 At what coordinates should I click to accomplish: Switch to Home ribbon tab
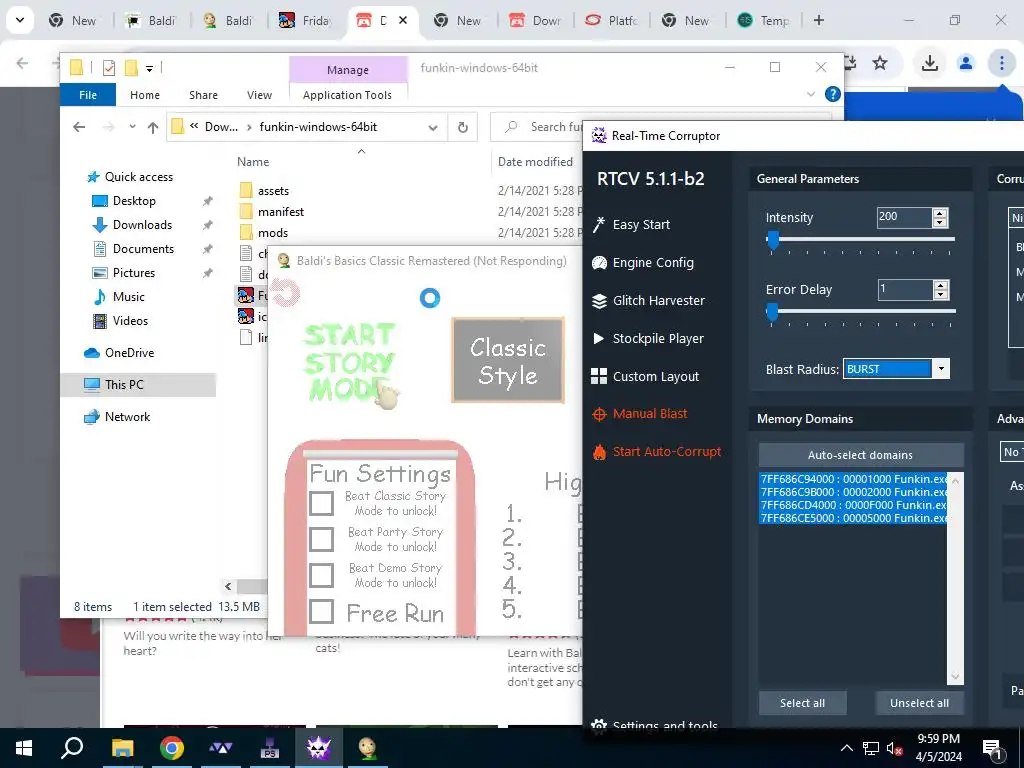pos(144,95)
